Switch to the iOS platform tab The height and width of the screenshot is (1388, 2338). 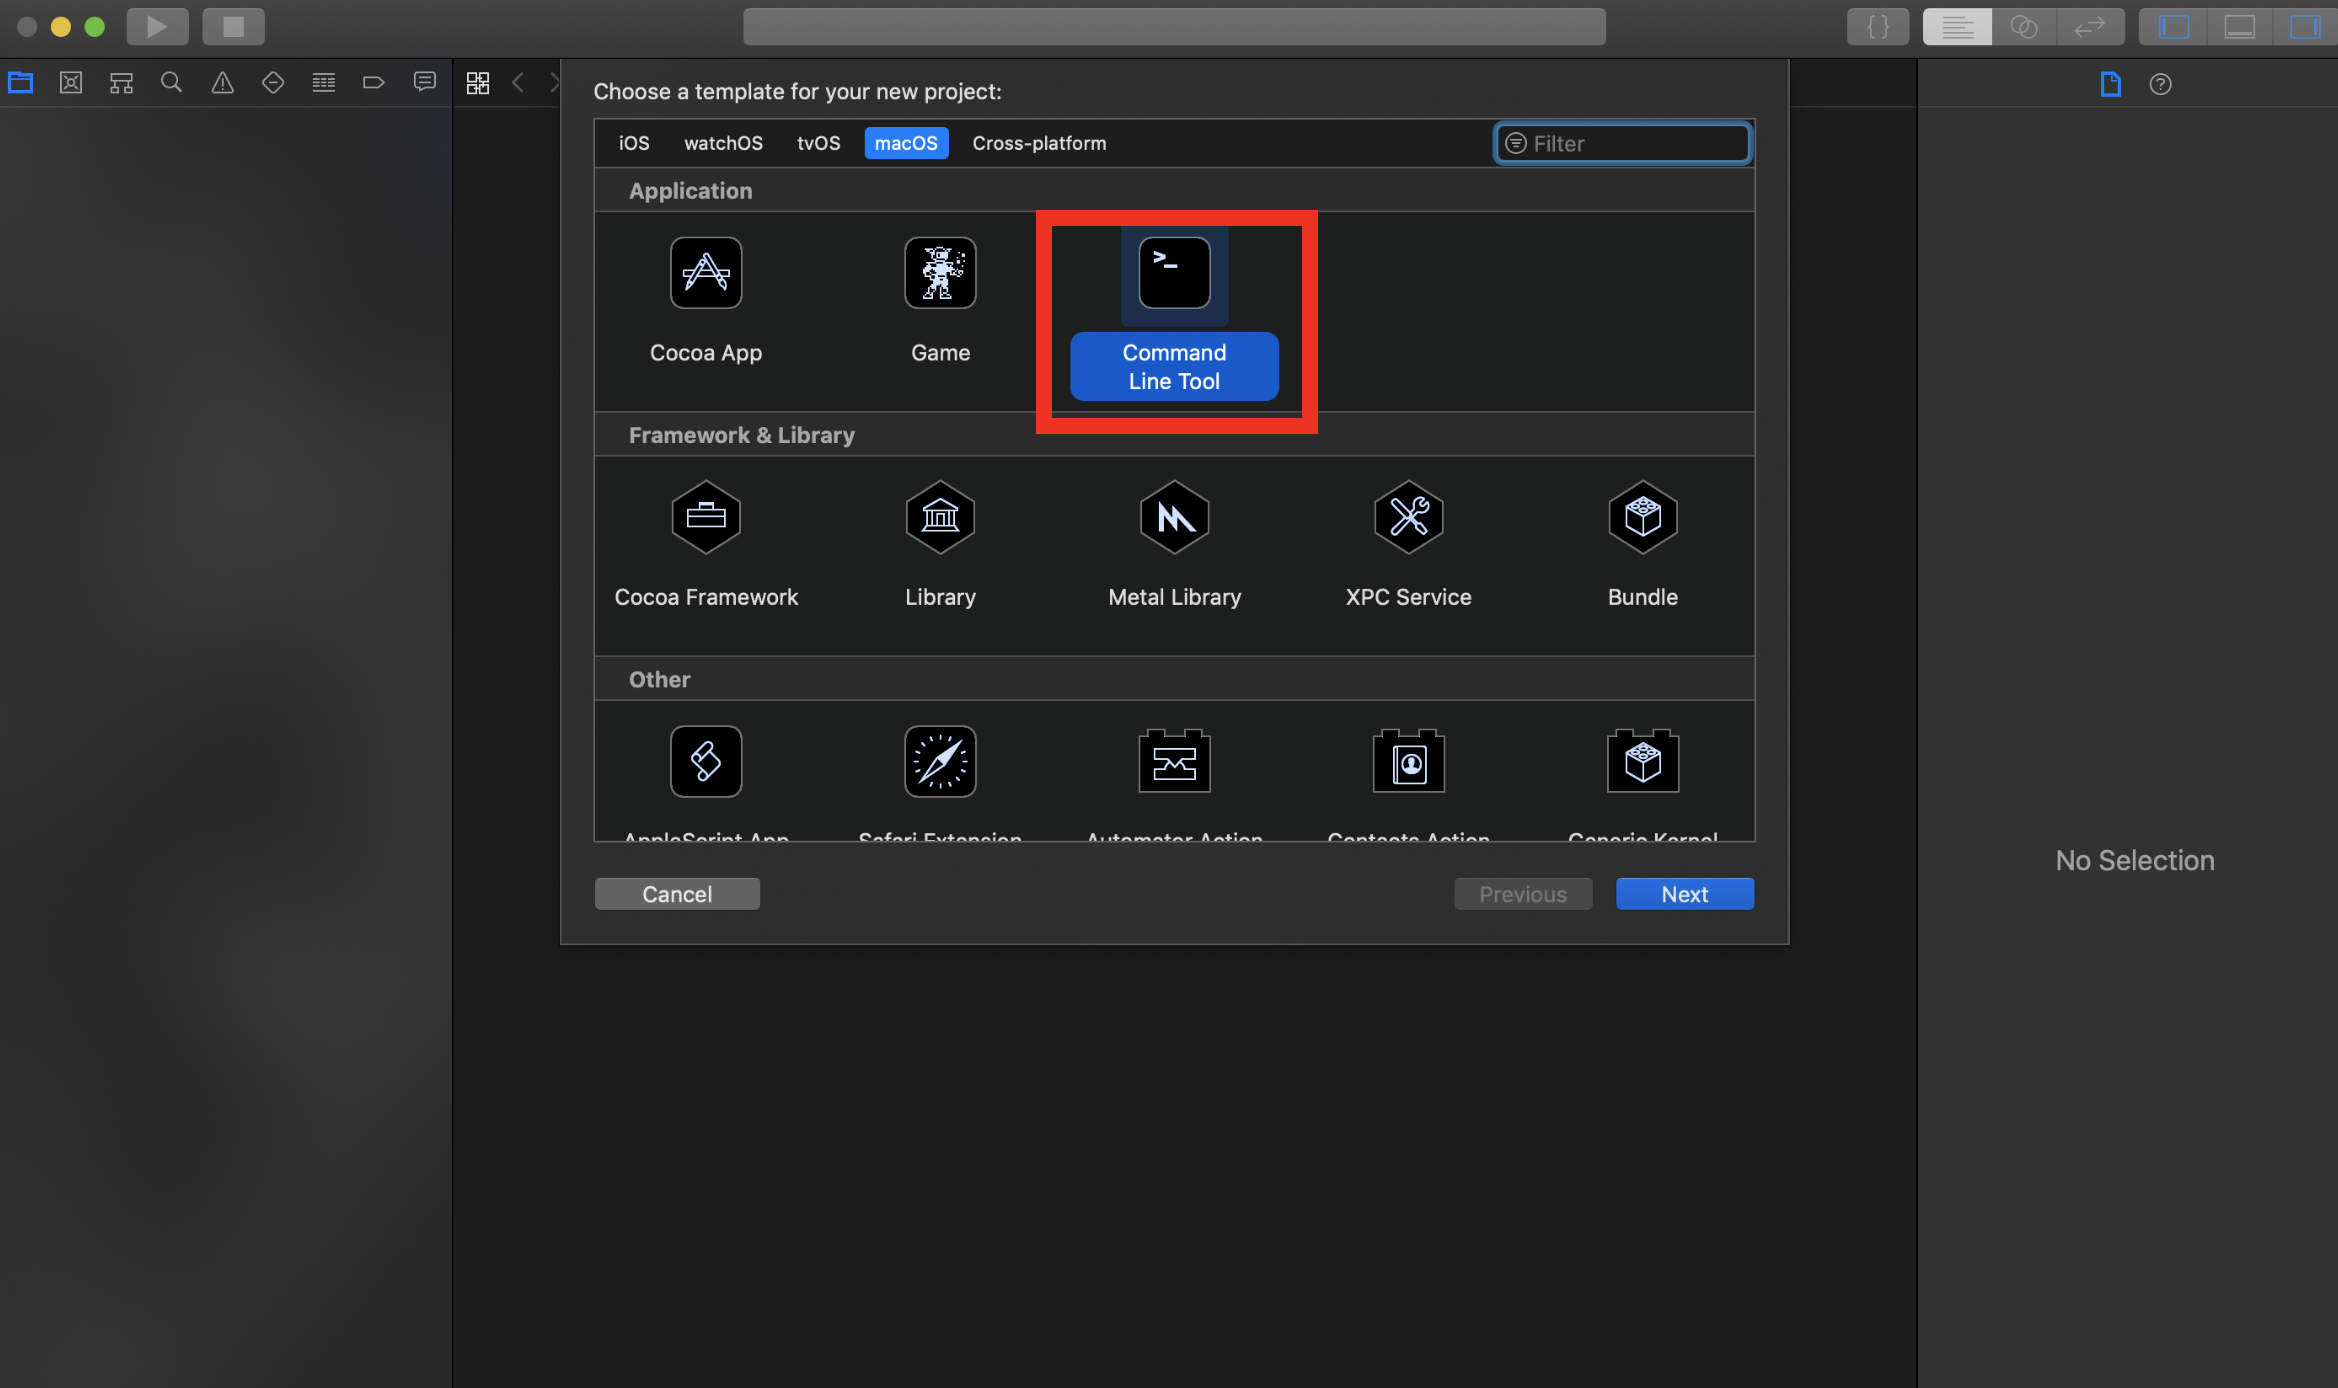[634, 143]
